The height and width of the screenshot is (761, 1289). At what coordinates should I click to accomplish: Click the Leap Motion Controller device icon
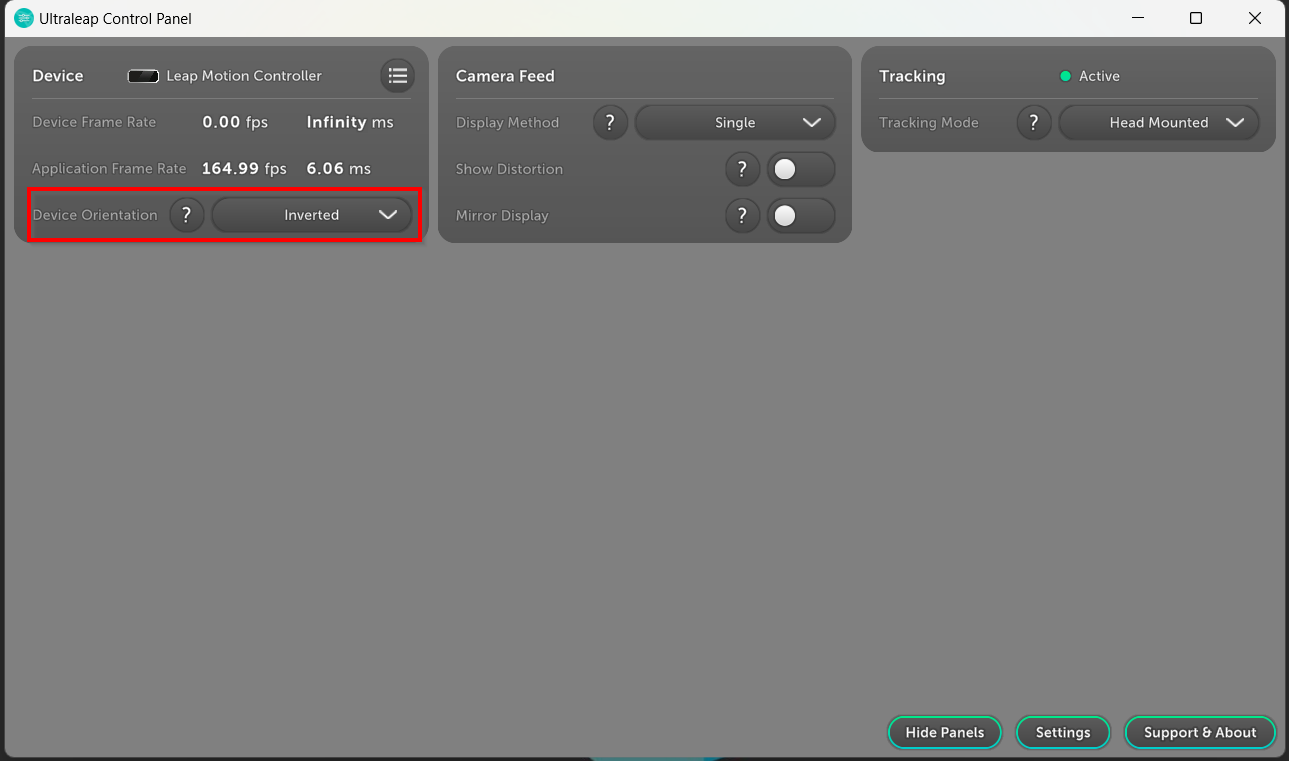[x=143, y=76]
